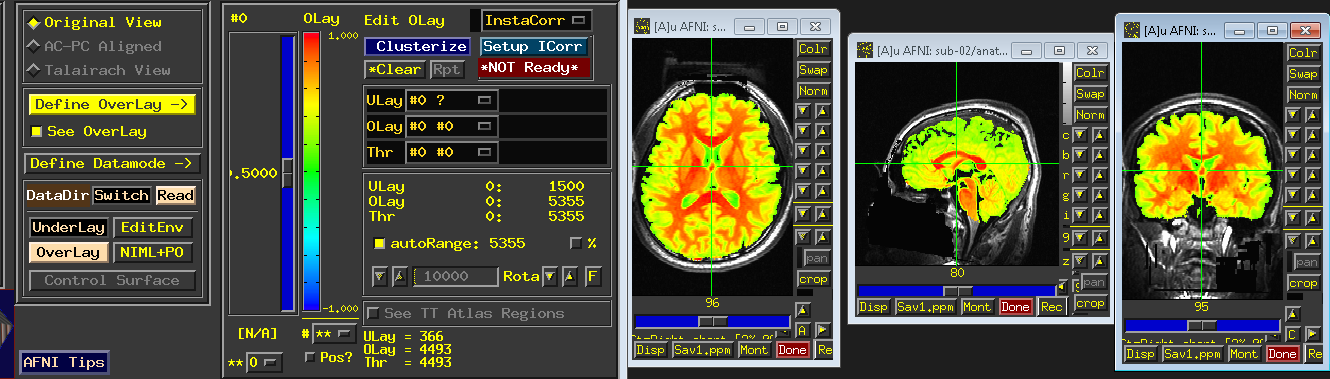Toggle the F button next to Rota
Image resolution: width=1330 pixels, height=379 pixels.
click(593, 277)
